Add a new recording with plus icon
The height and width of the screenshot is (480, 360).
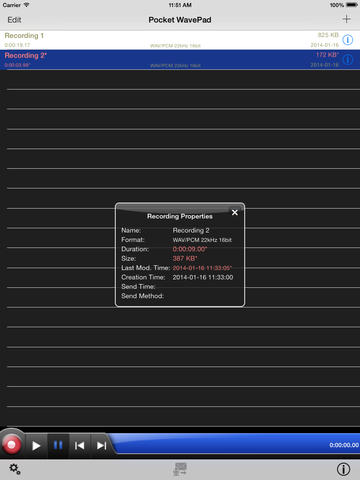pos(347,19)
